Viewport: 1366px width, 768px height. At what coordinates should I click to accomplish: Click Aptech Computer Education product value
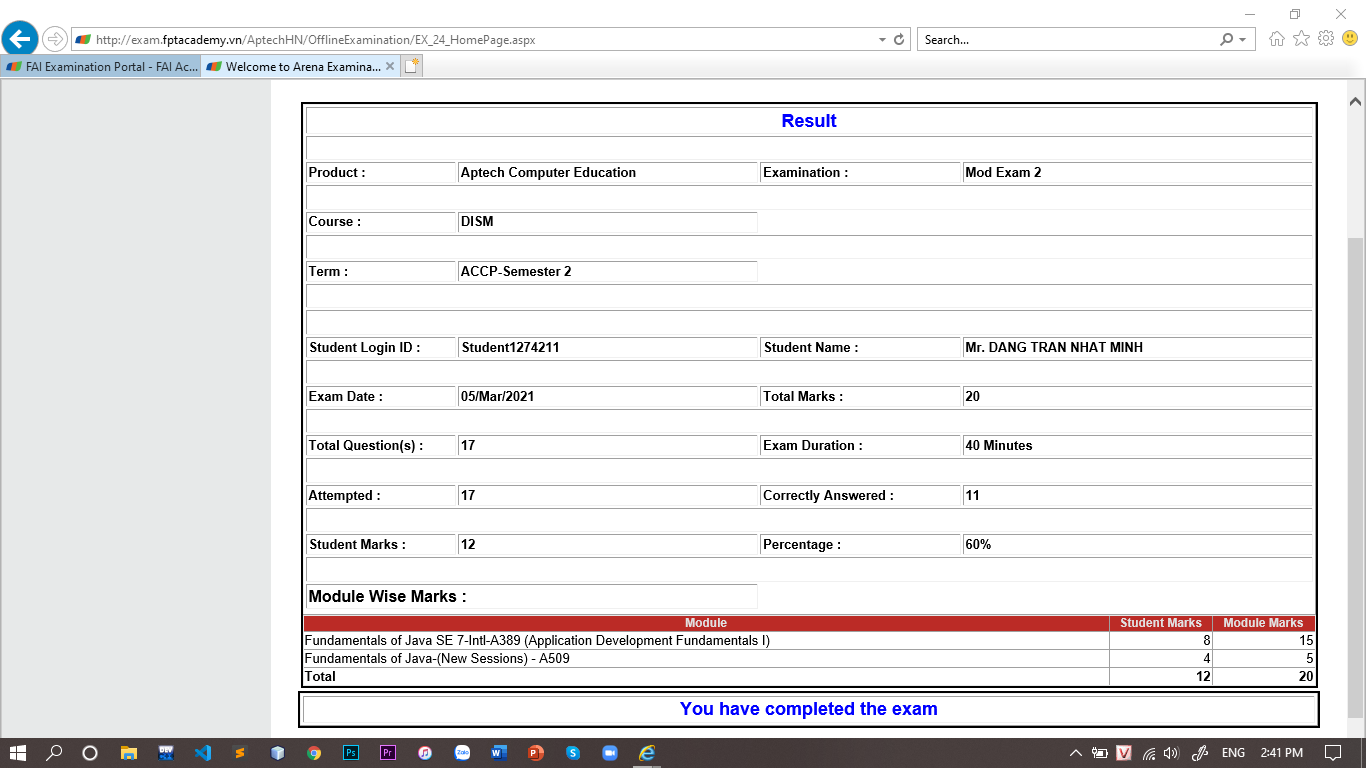[x=548, y=173]
